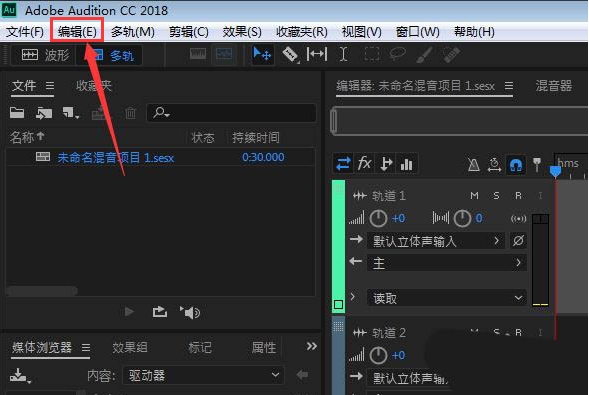Select the Razor tool
This screenshot has height=395, width=589.
[x=290, y=55]
